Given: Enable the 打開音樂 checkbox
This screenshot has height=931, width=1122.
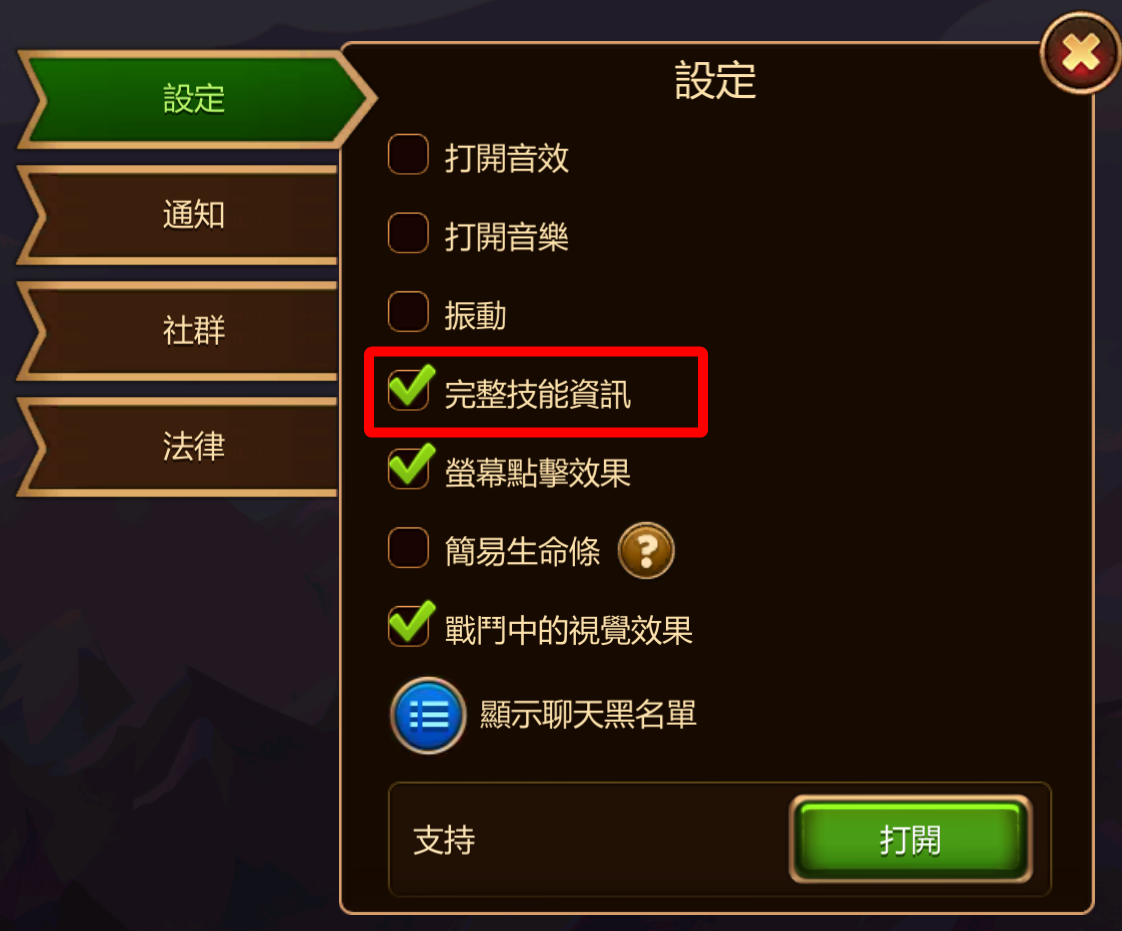Looking at the screenshot, I should click(408, 233).
